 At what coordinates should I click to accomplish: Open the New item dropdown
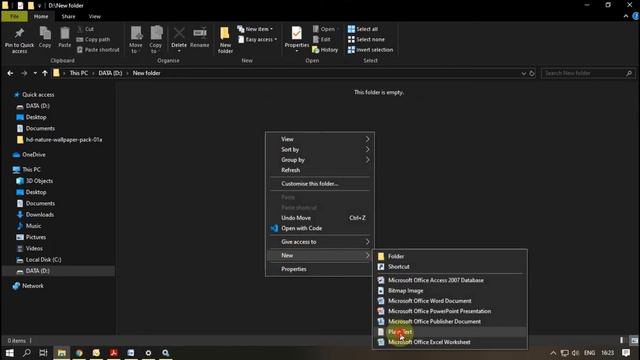tap(255, 29)
